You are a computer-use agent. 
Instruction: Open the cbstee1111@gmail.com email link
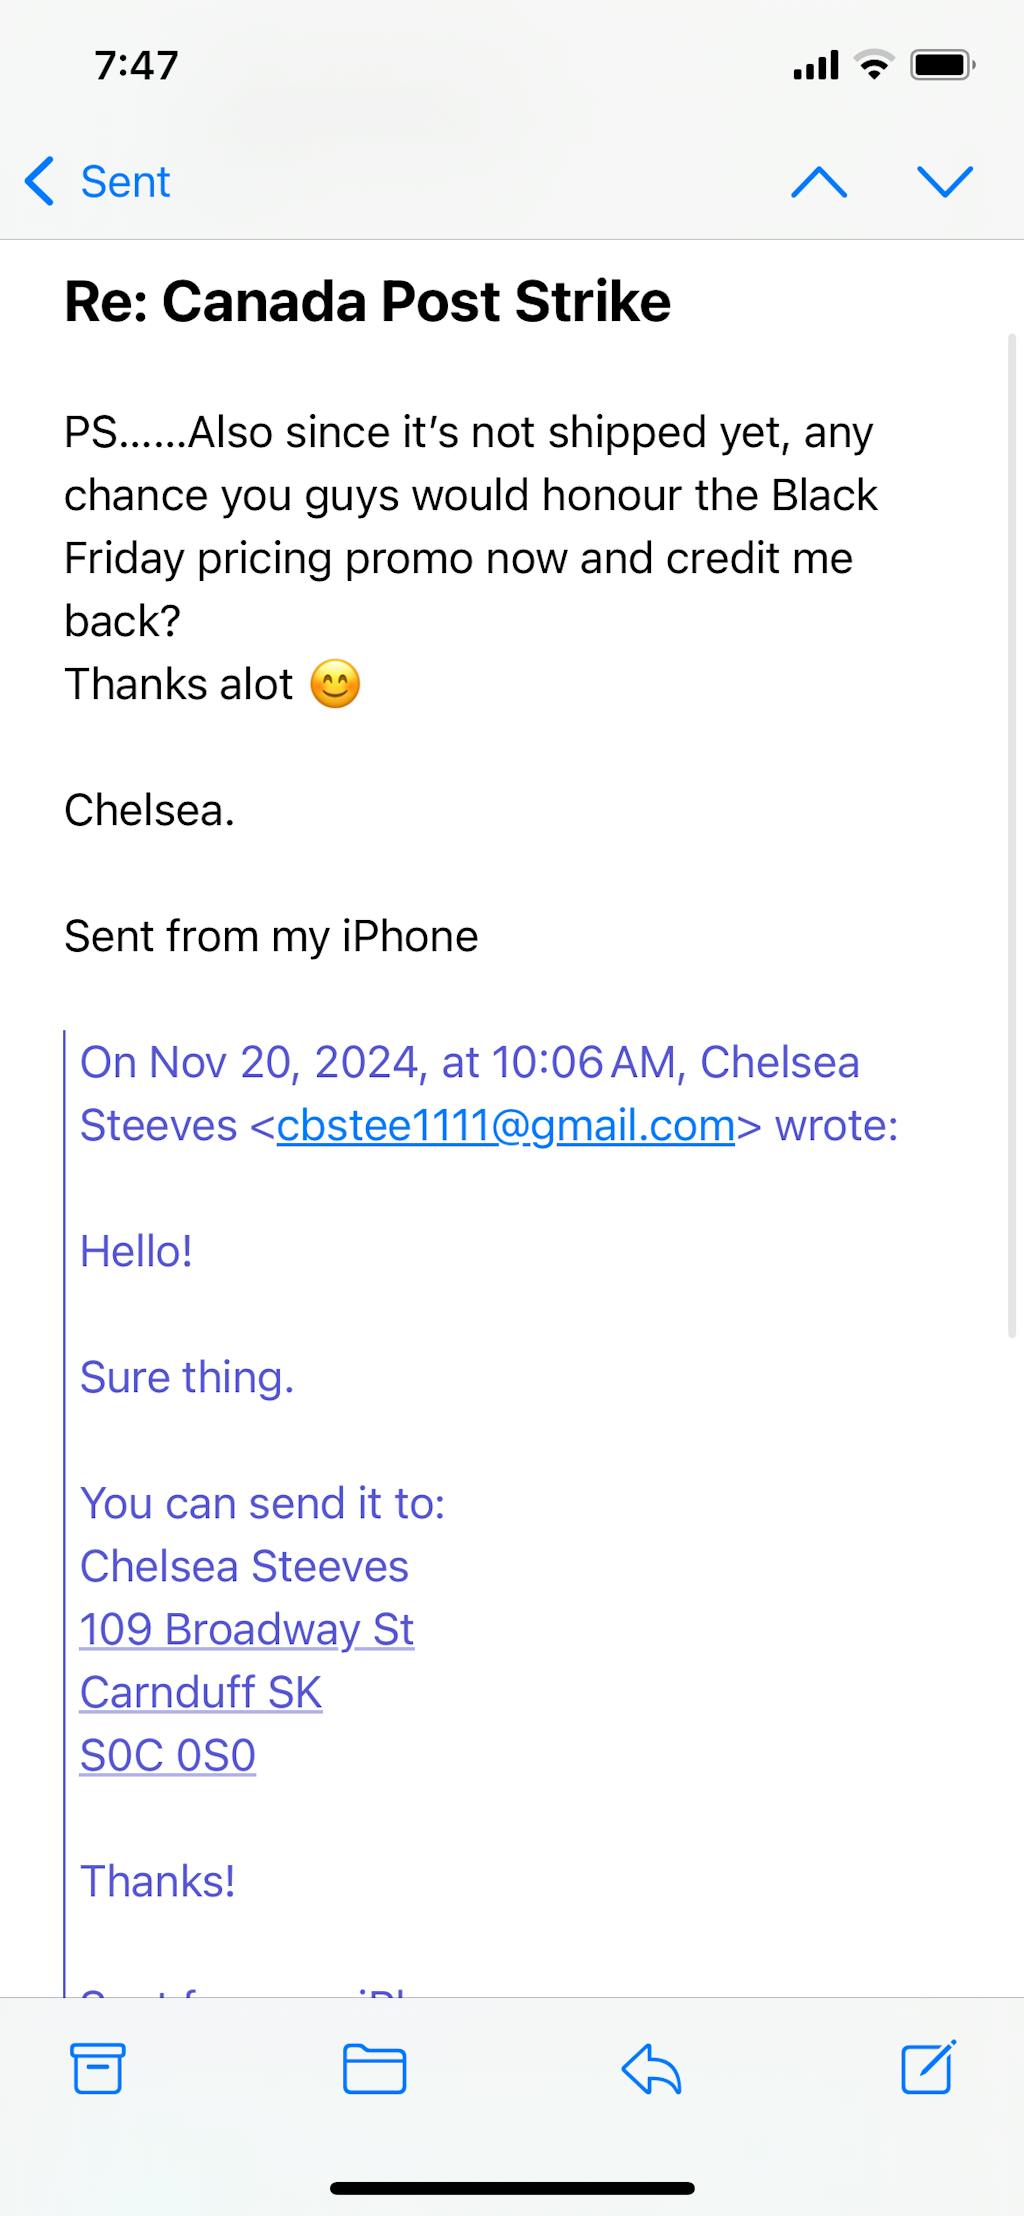click(505, 1126)
